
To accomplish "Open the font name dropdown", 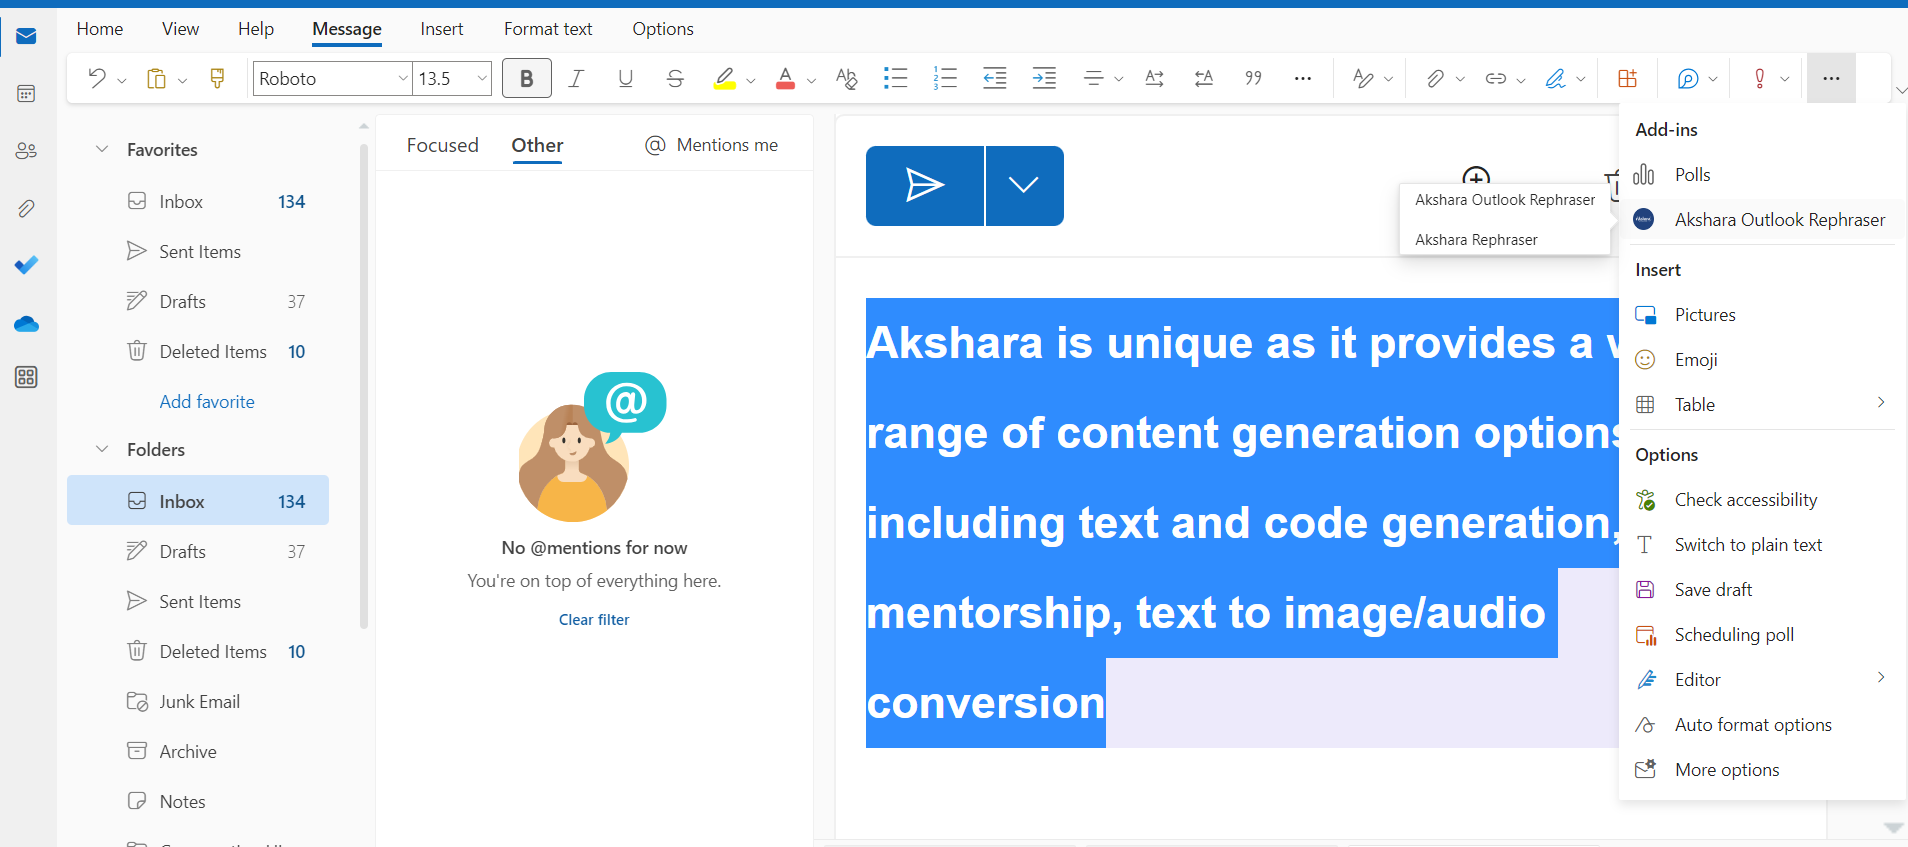I will [x=402, y=78].
